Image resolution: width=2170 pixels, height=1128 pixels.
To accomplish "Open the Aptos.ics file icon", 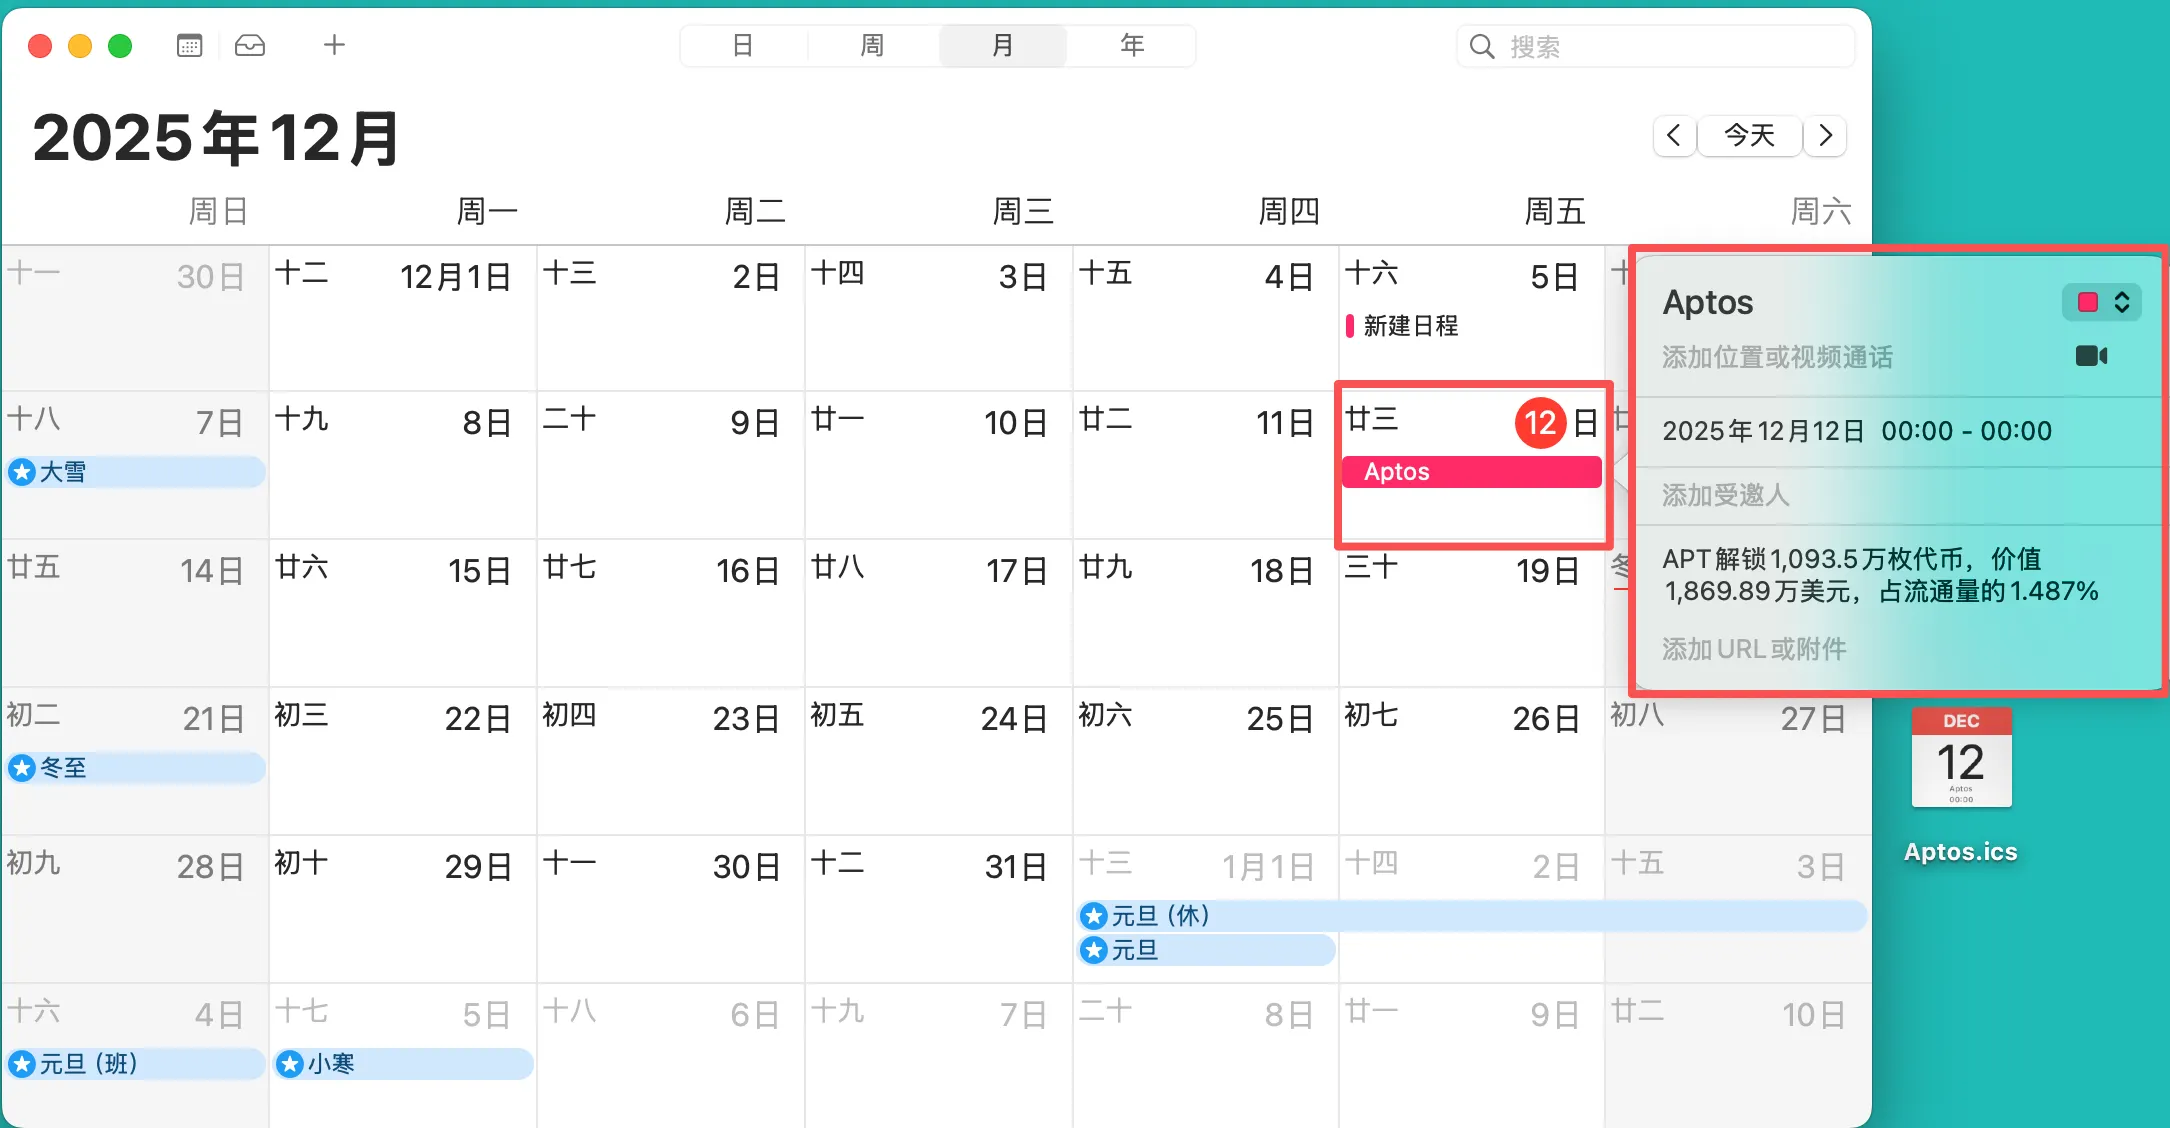I will click(x=1960, y=758).
